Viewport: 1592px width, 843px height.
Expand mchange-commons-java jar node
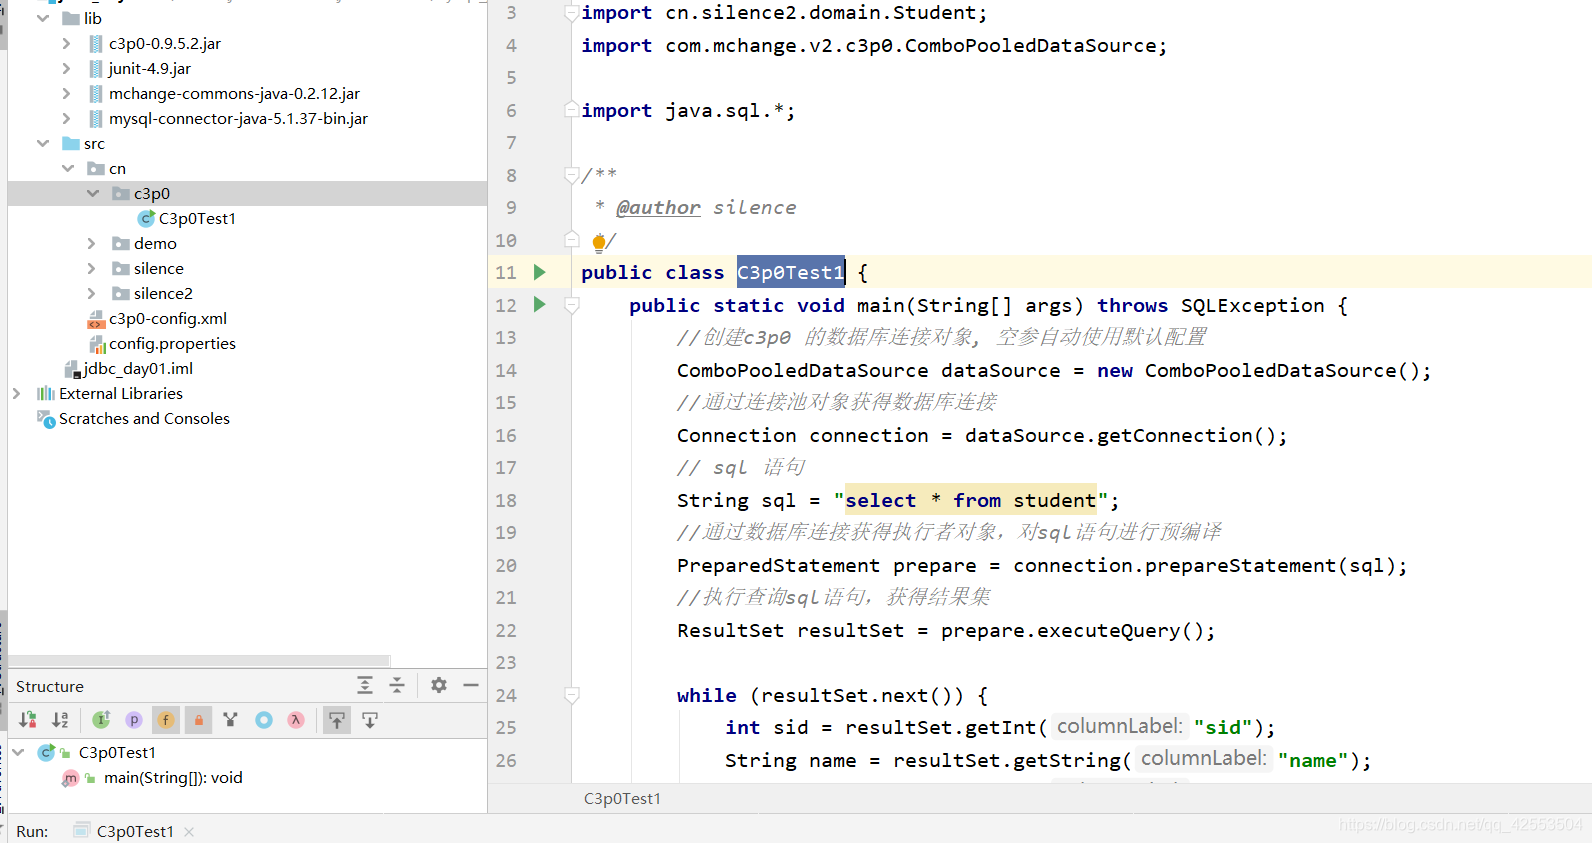tap(67, 93)
